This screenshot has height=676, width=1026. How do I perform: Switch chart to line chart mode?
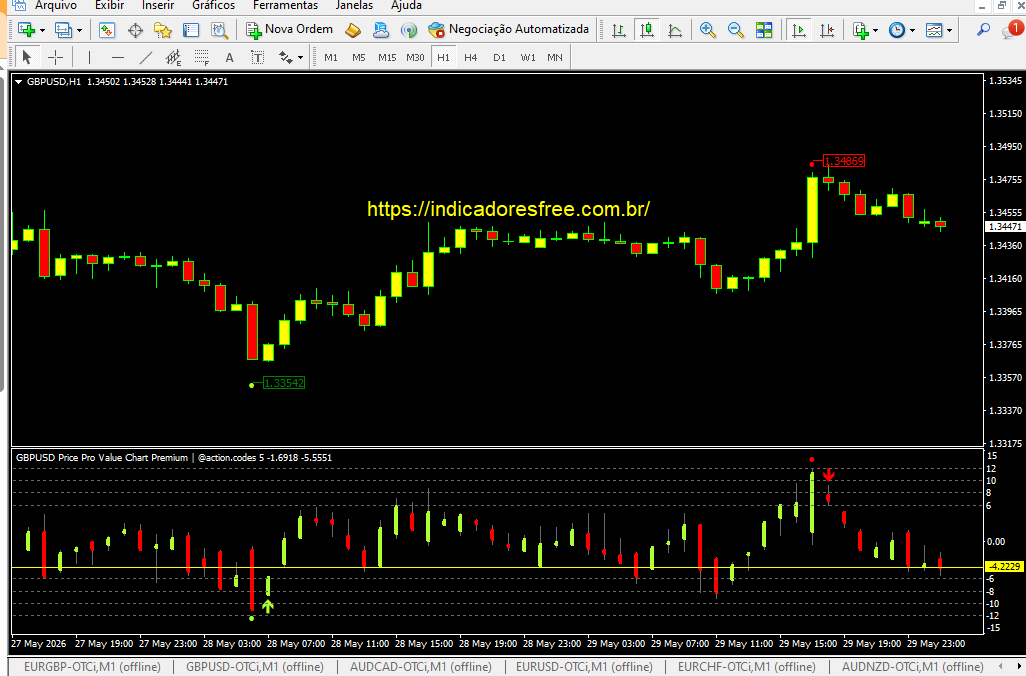tap(675, 30)
